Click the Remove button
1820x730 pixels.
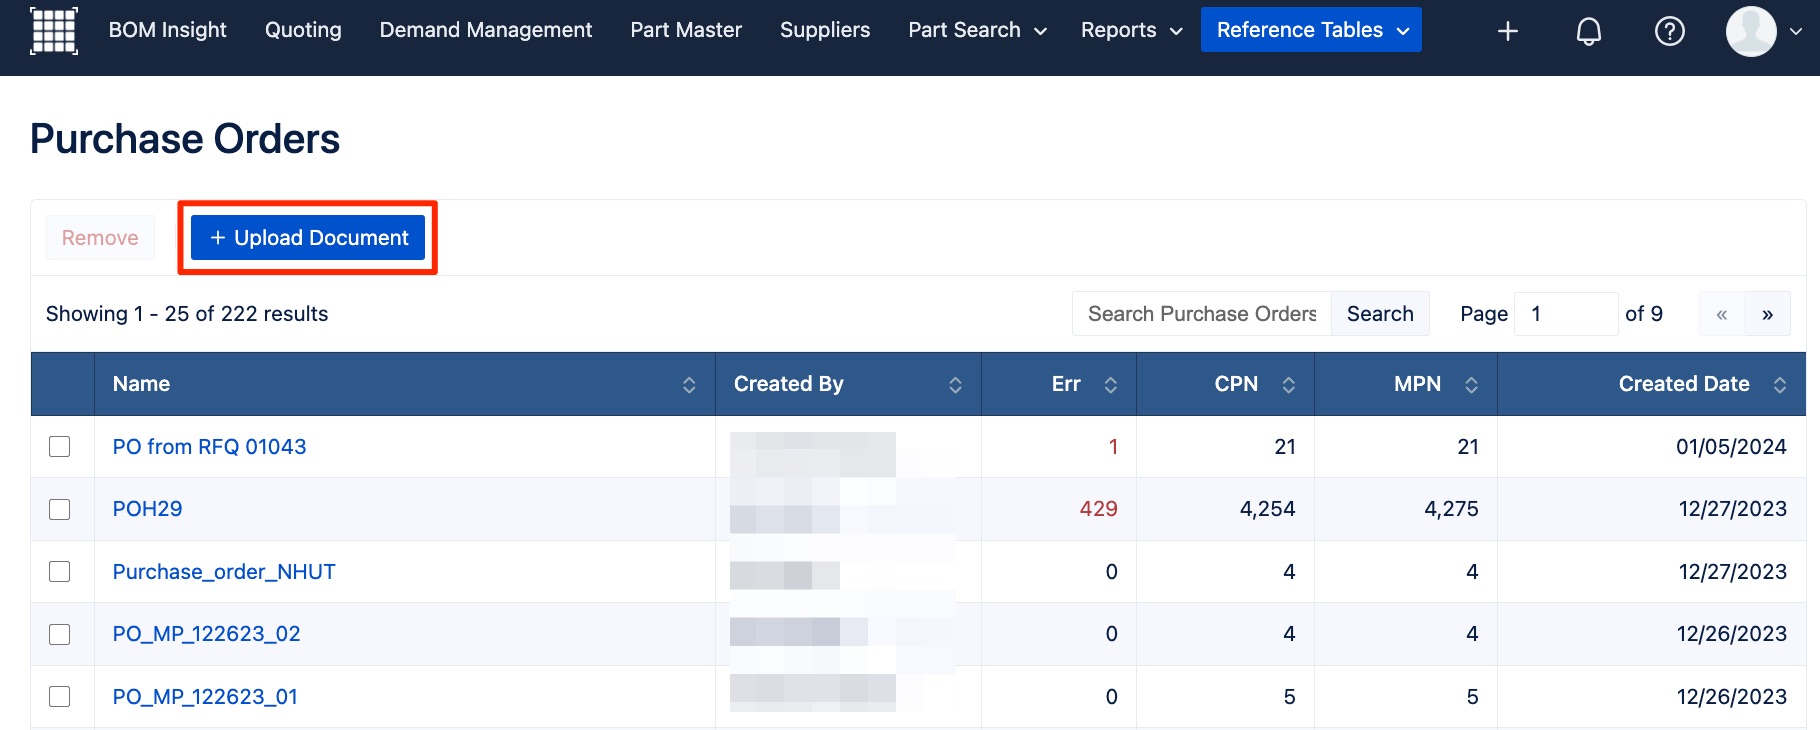[x=100, y=238]
